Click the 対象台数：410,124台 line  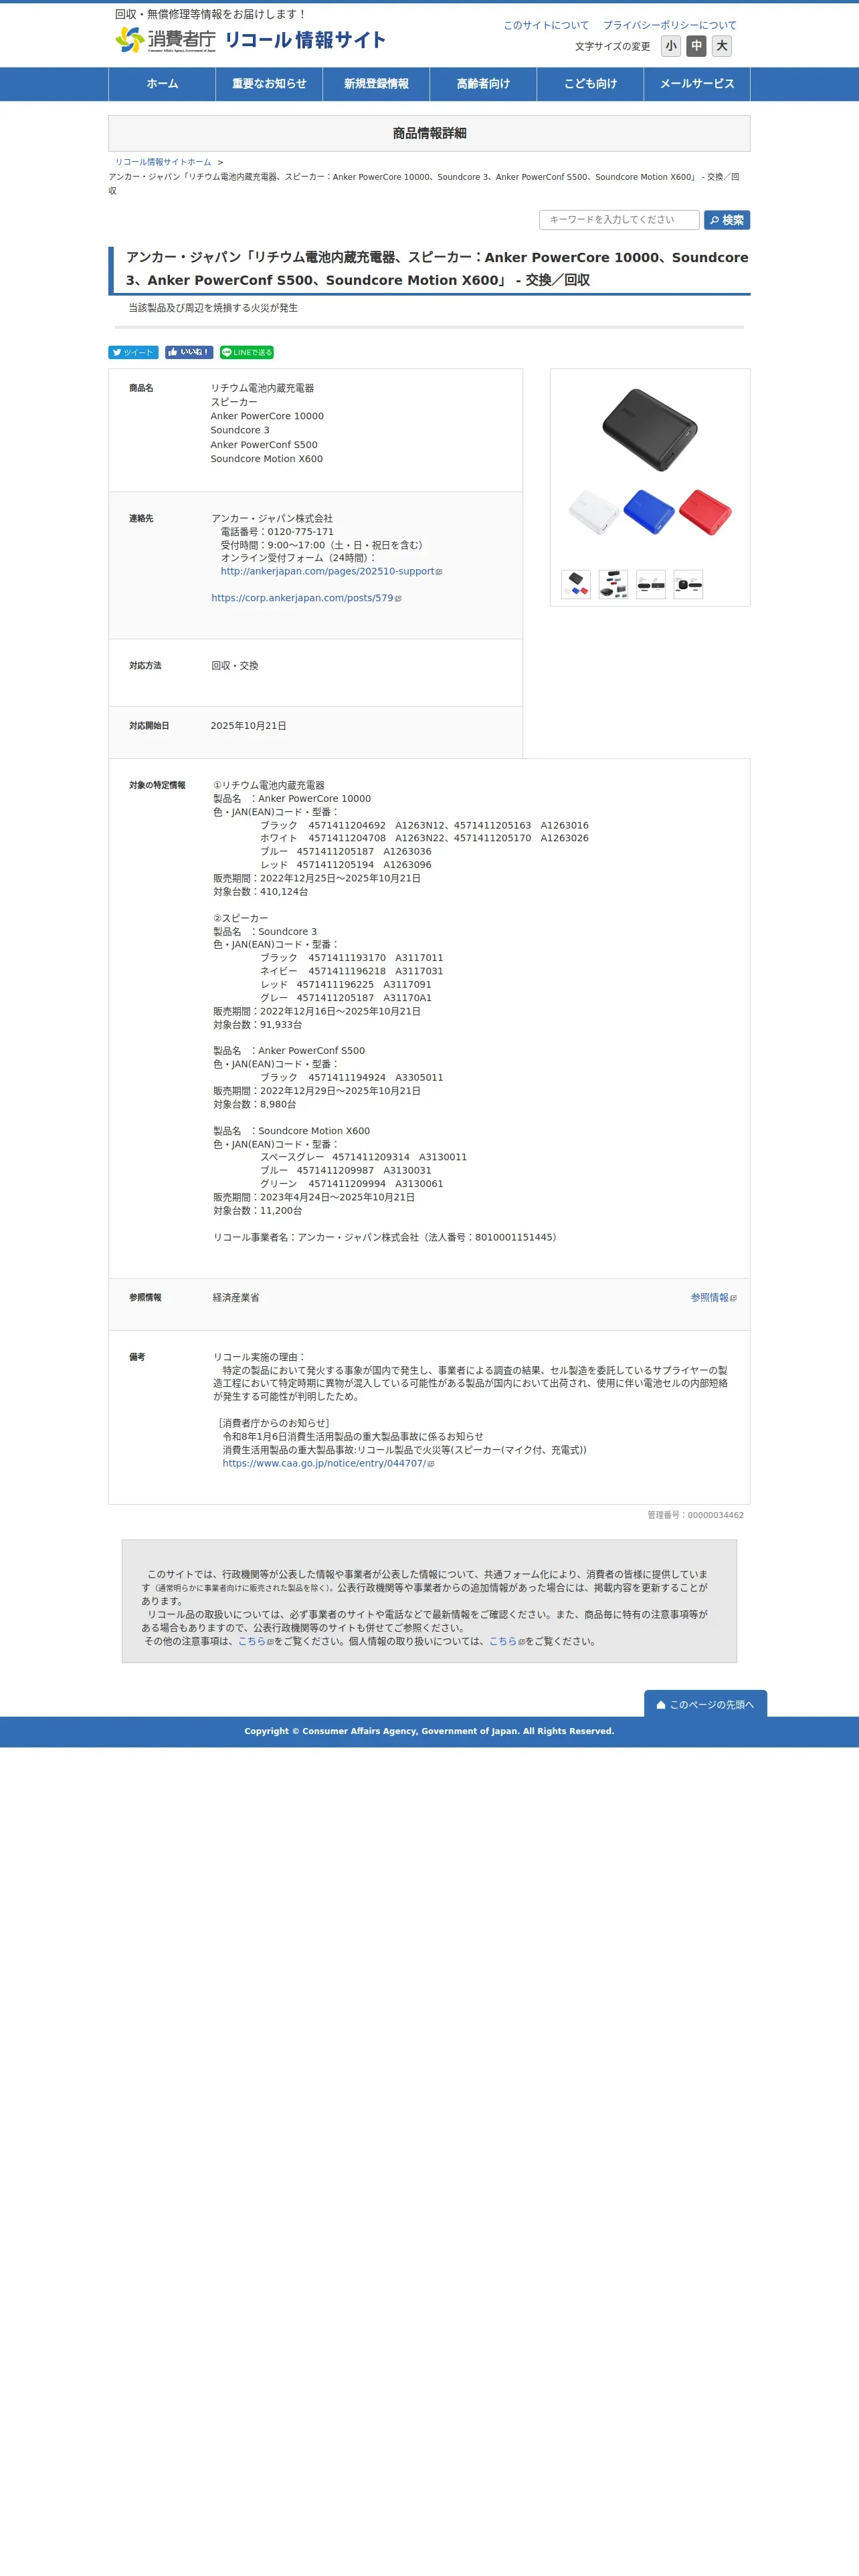pos(260,892)
